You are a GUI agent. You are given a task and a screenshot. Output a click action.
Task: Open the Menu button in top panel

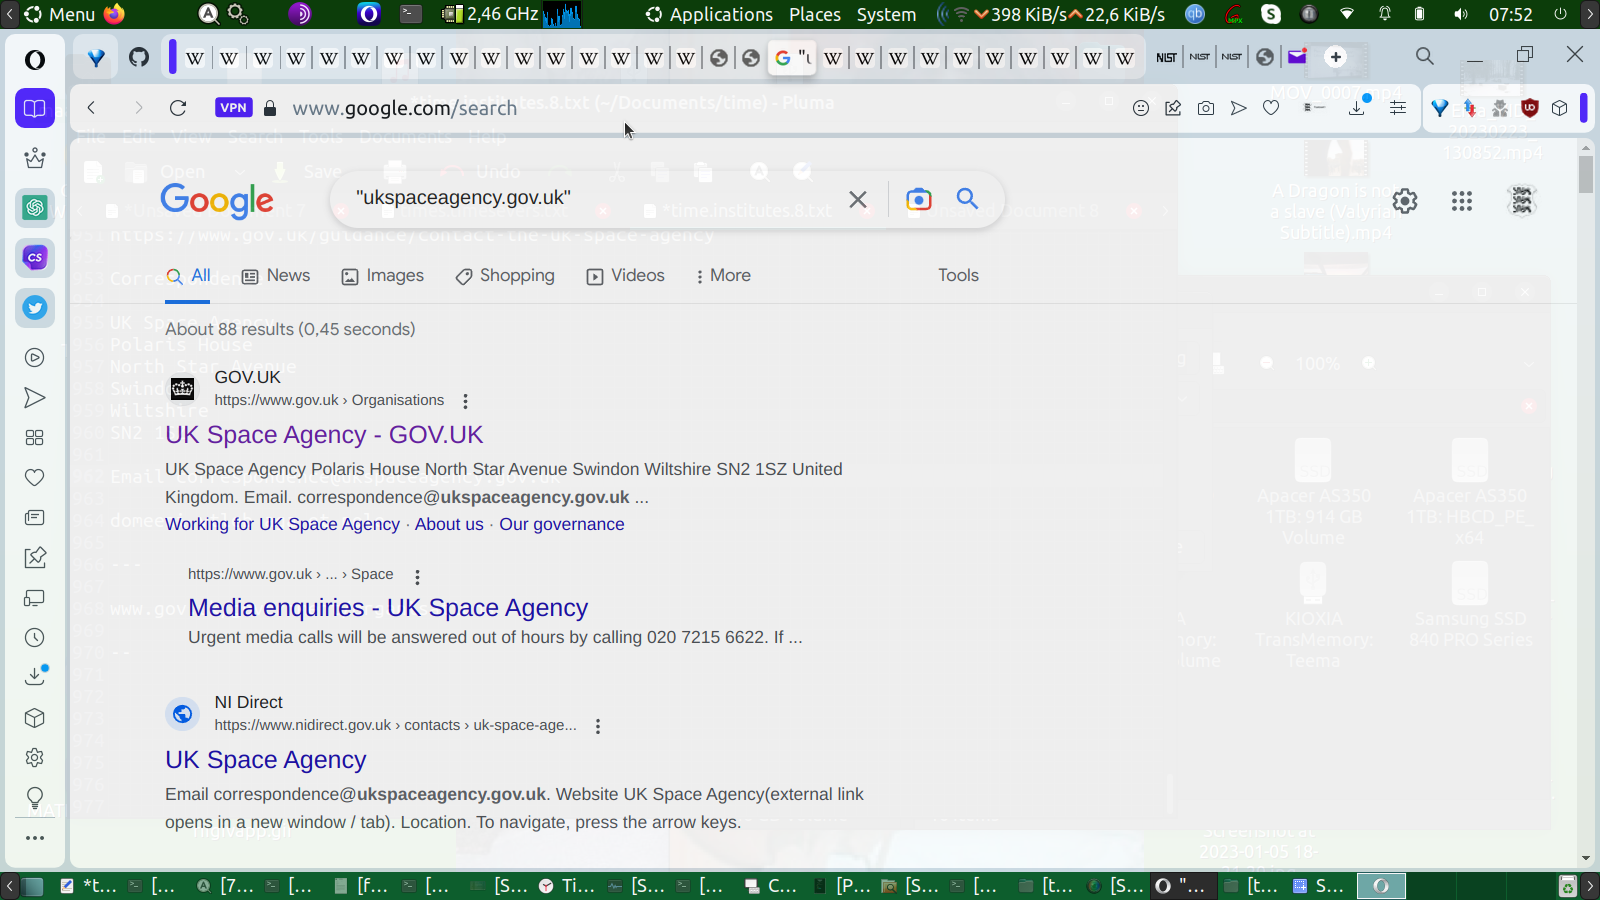point(59,14)
